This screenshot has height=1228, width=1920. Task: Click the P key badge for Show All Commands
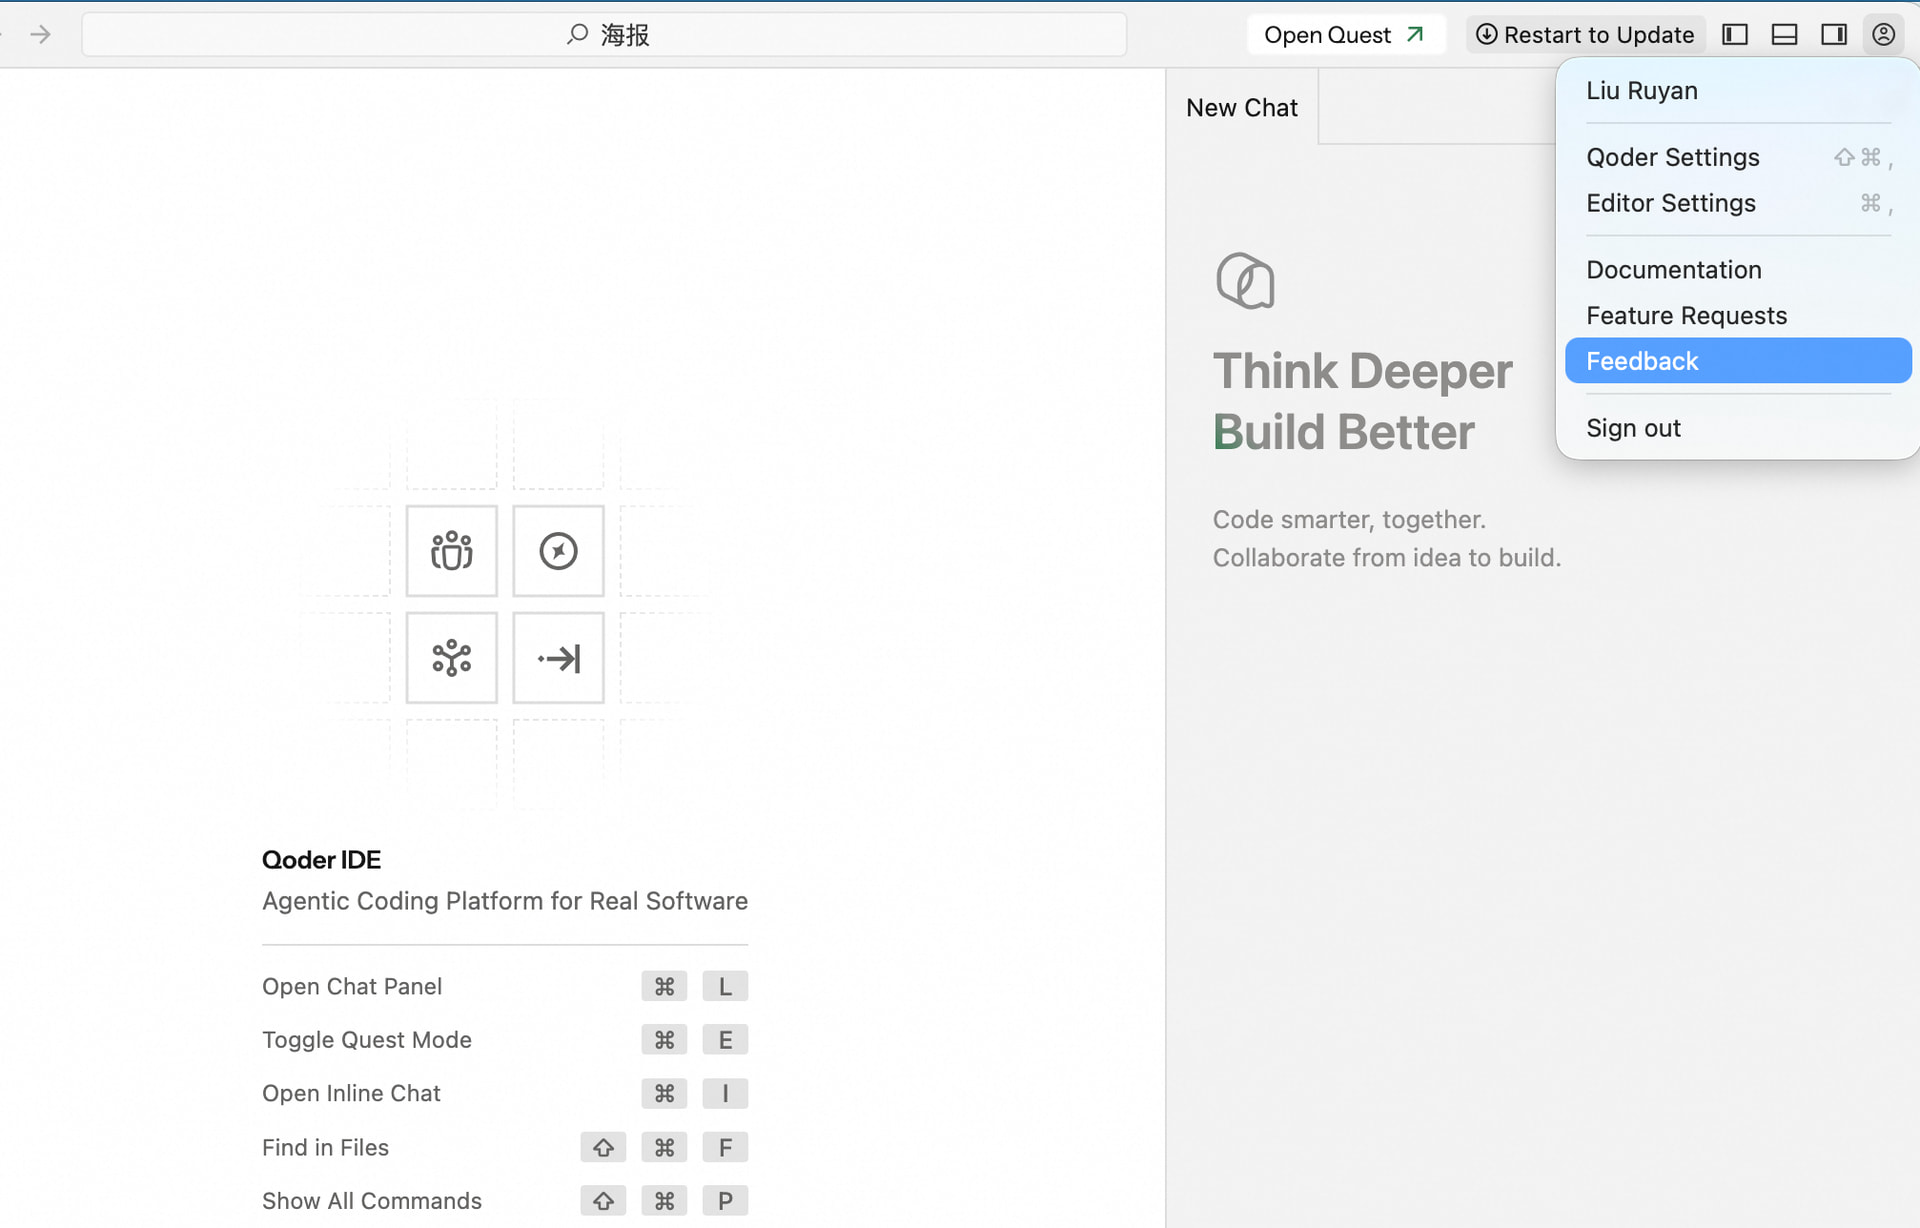point(725,1201)
